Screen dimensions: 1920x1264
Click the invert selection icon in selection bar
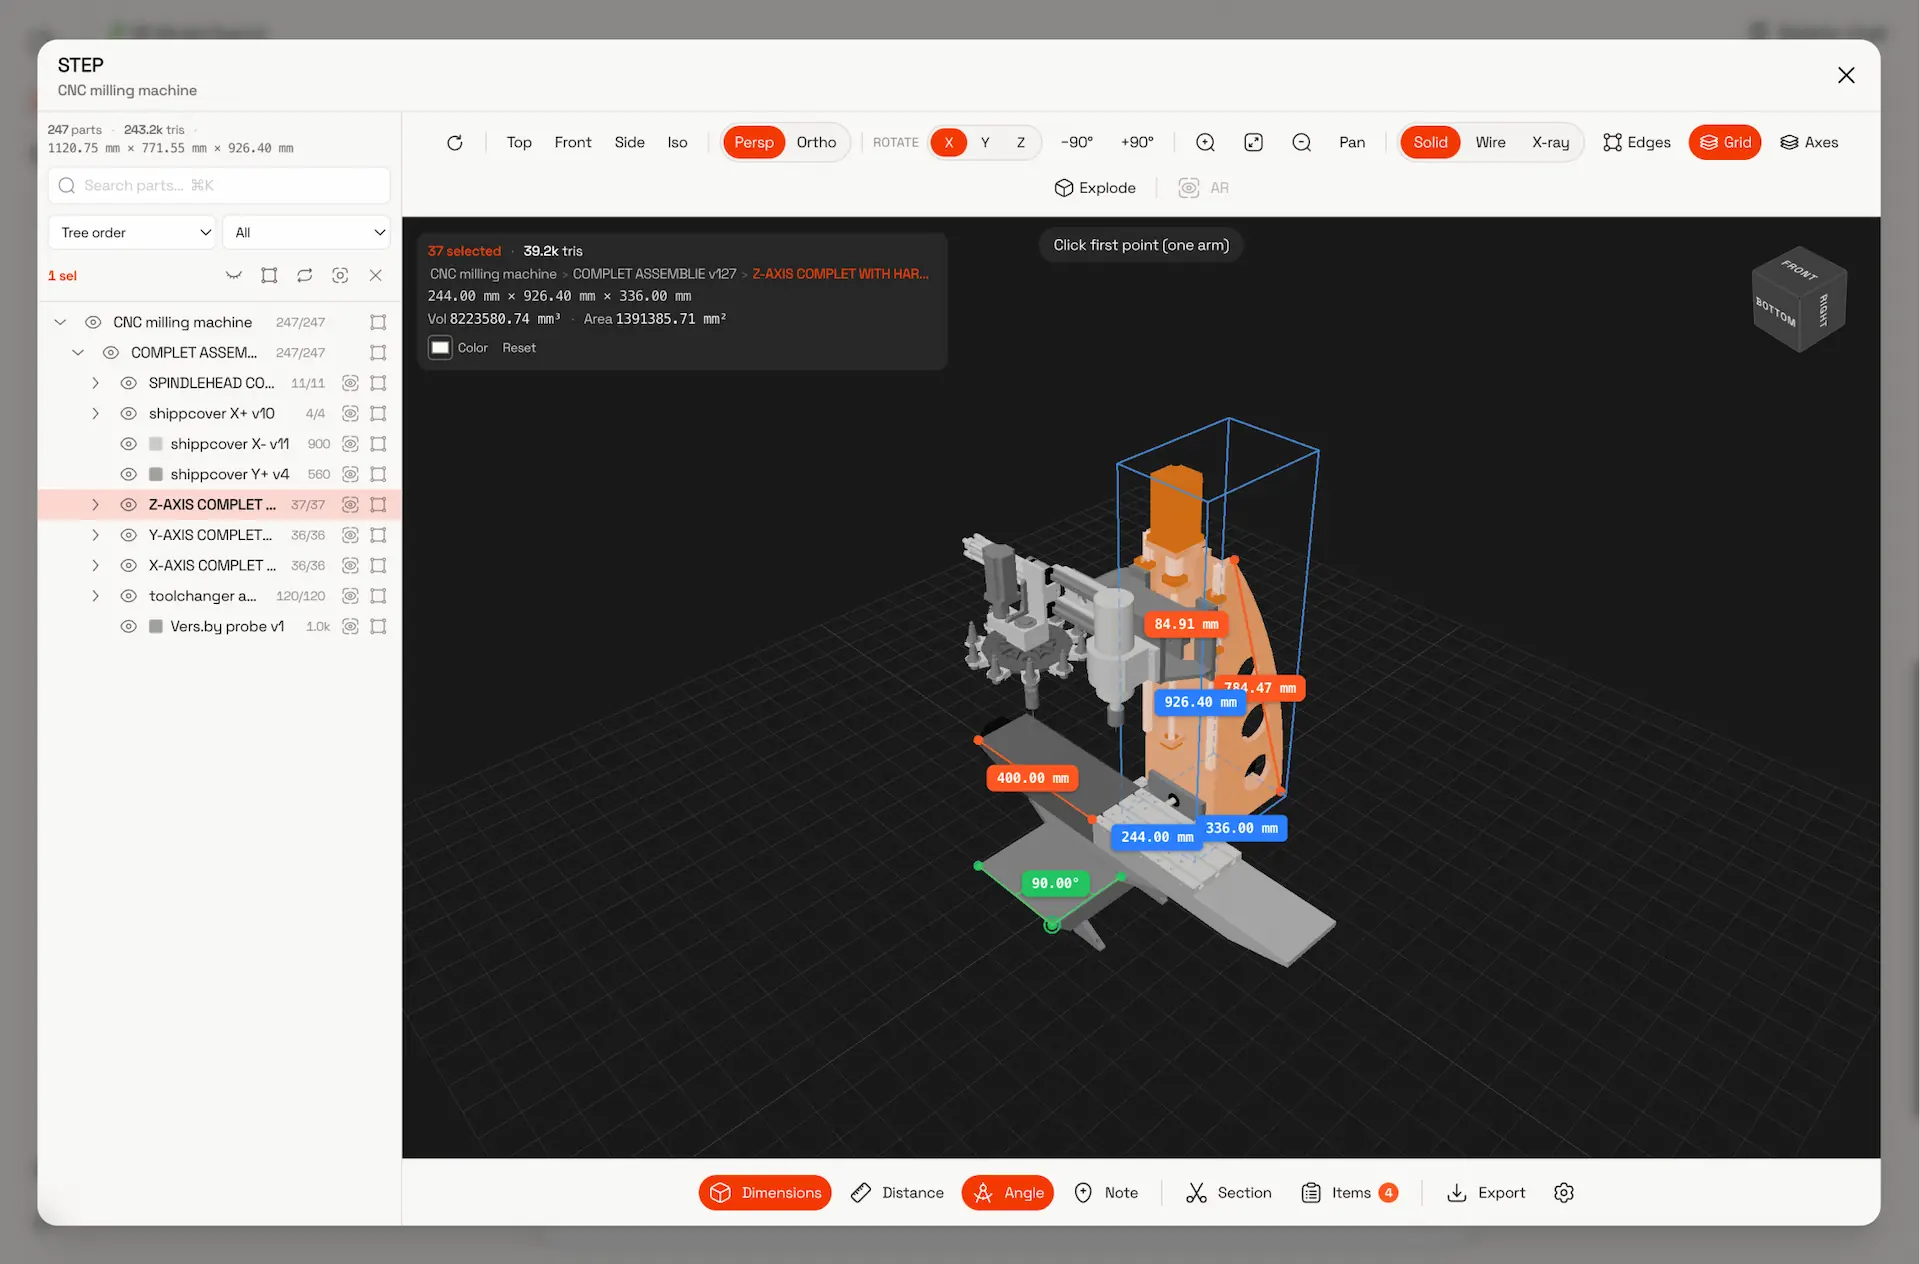[x=304, y=275]
